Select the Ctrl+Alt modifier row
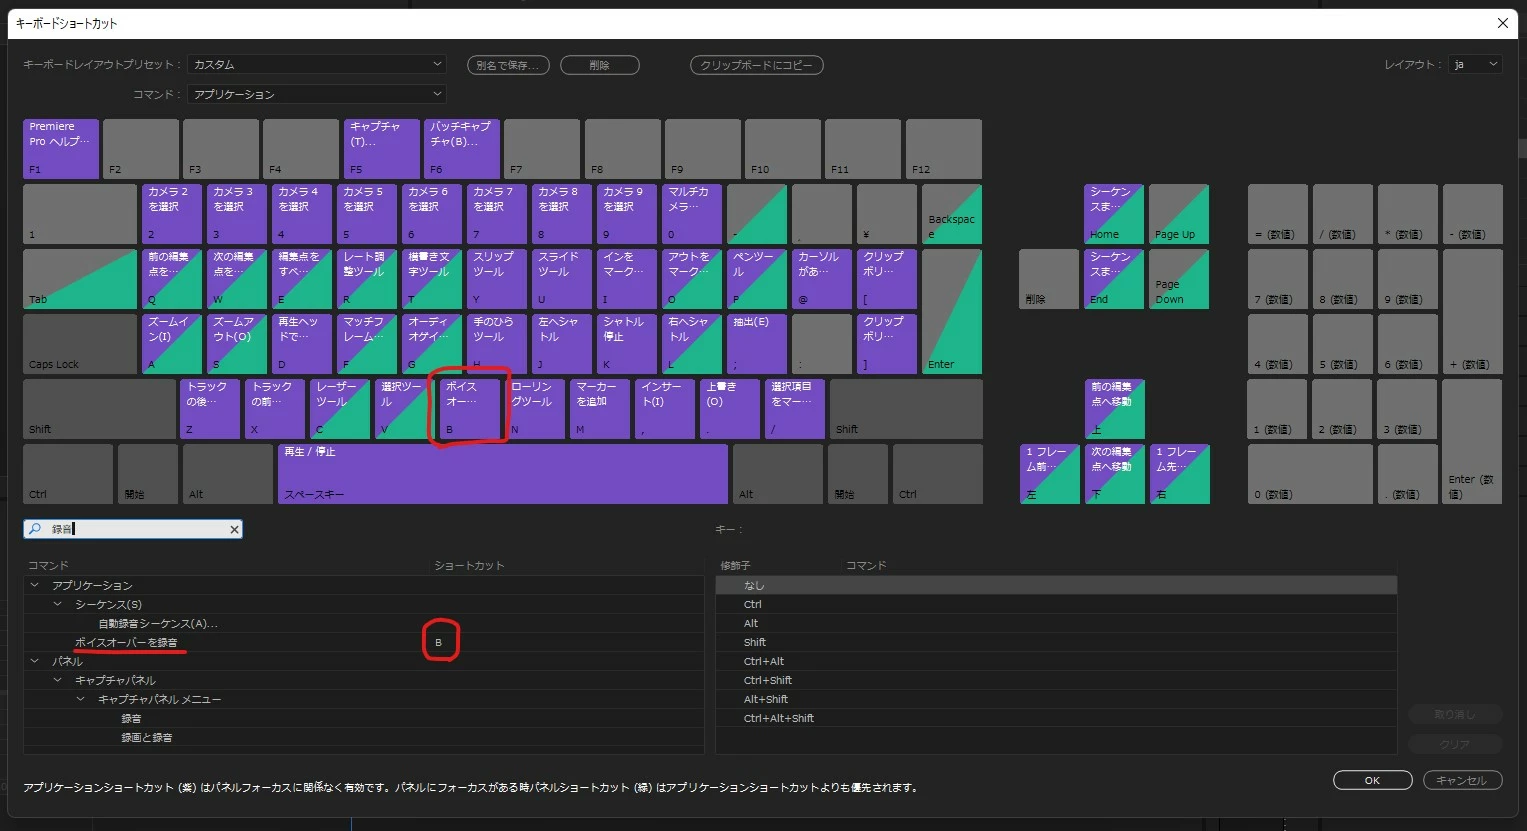This screenshot has width=1527, height=831. [1056, 661]
